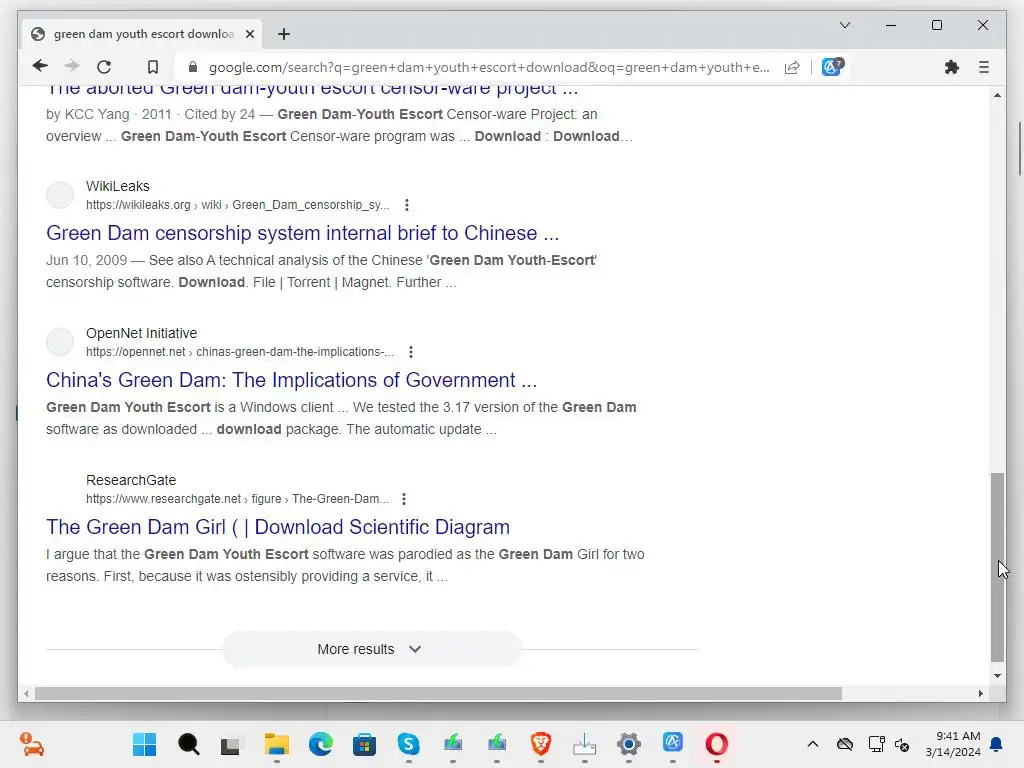
Task: Click the vertical scrollbar up arrow
Action: point(997,95)
